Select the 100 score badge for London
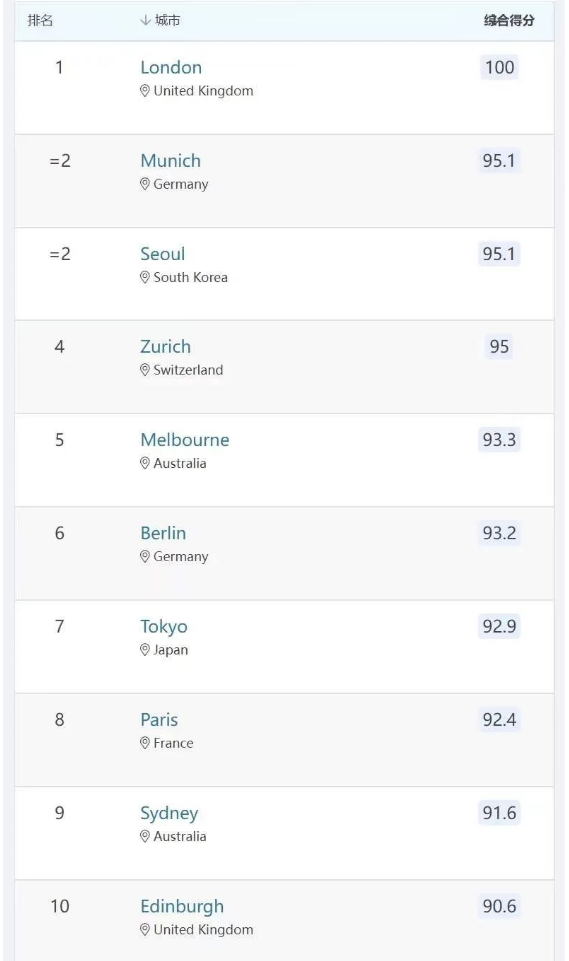Screen dimensions: 569x961 click(500, 67)
